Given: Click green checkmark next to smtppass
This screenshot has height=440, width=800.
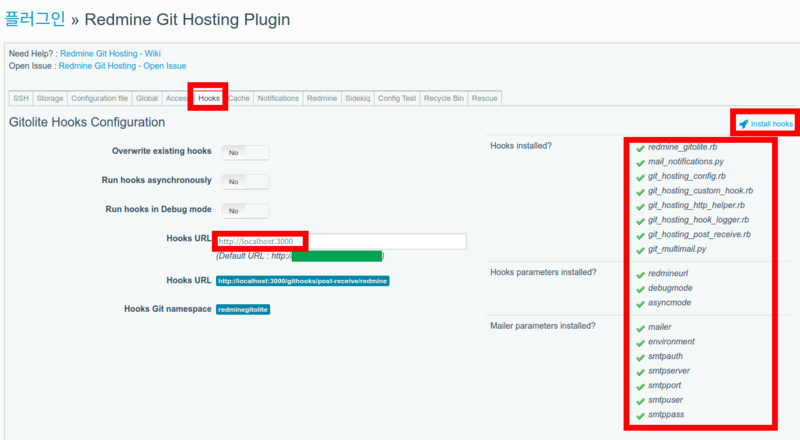Looking at the screenshot, I should [x=640, y=415].
